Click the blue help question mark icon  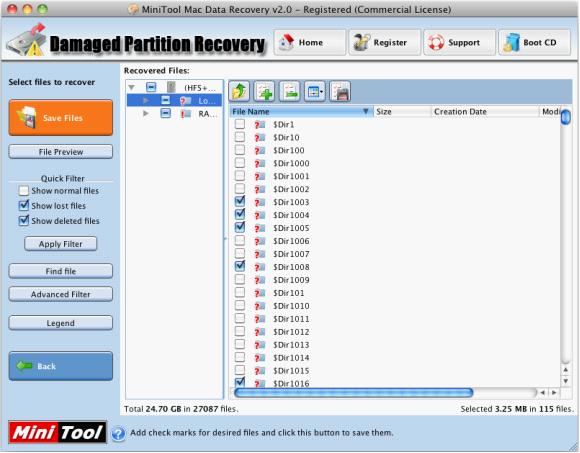coord(118,433)
